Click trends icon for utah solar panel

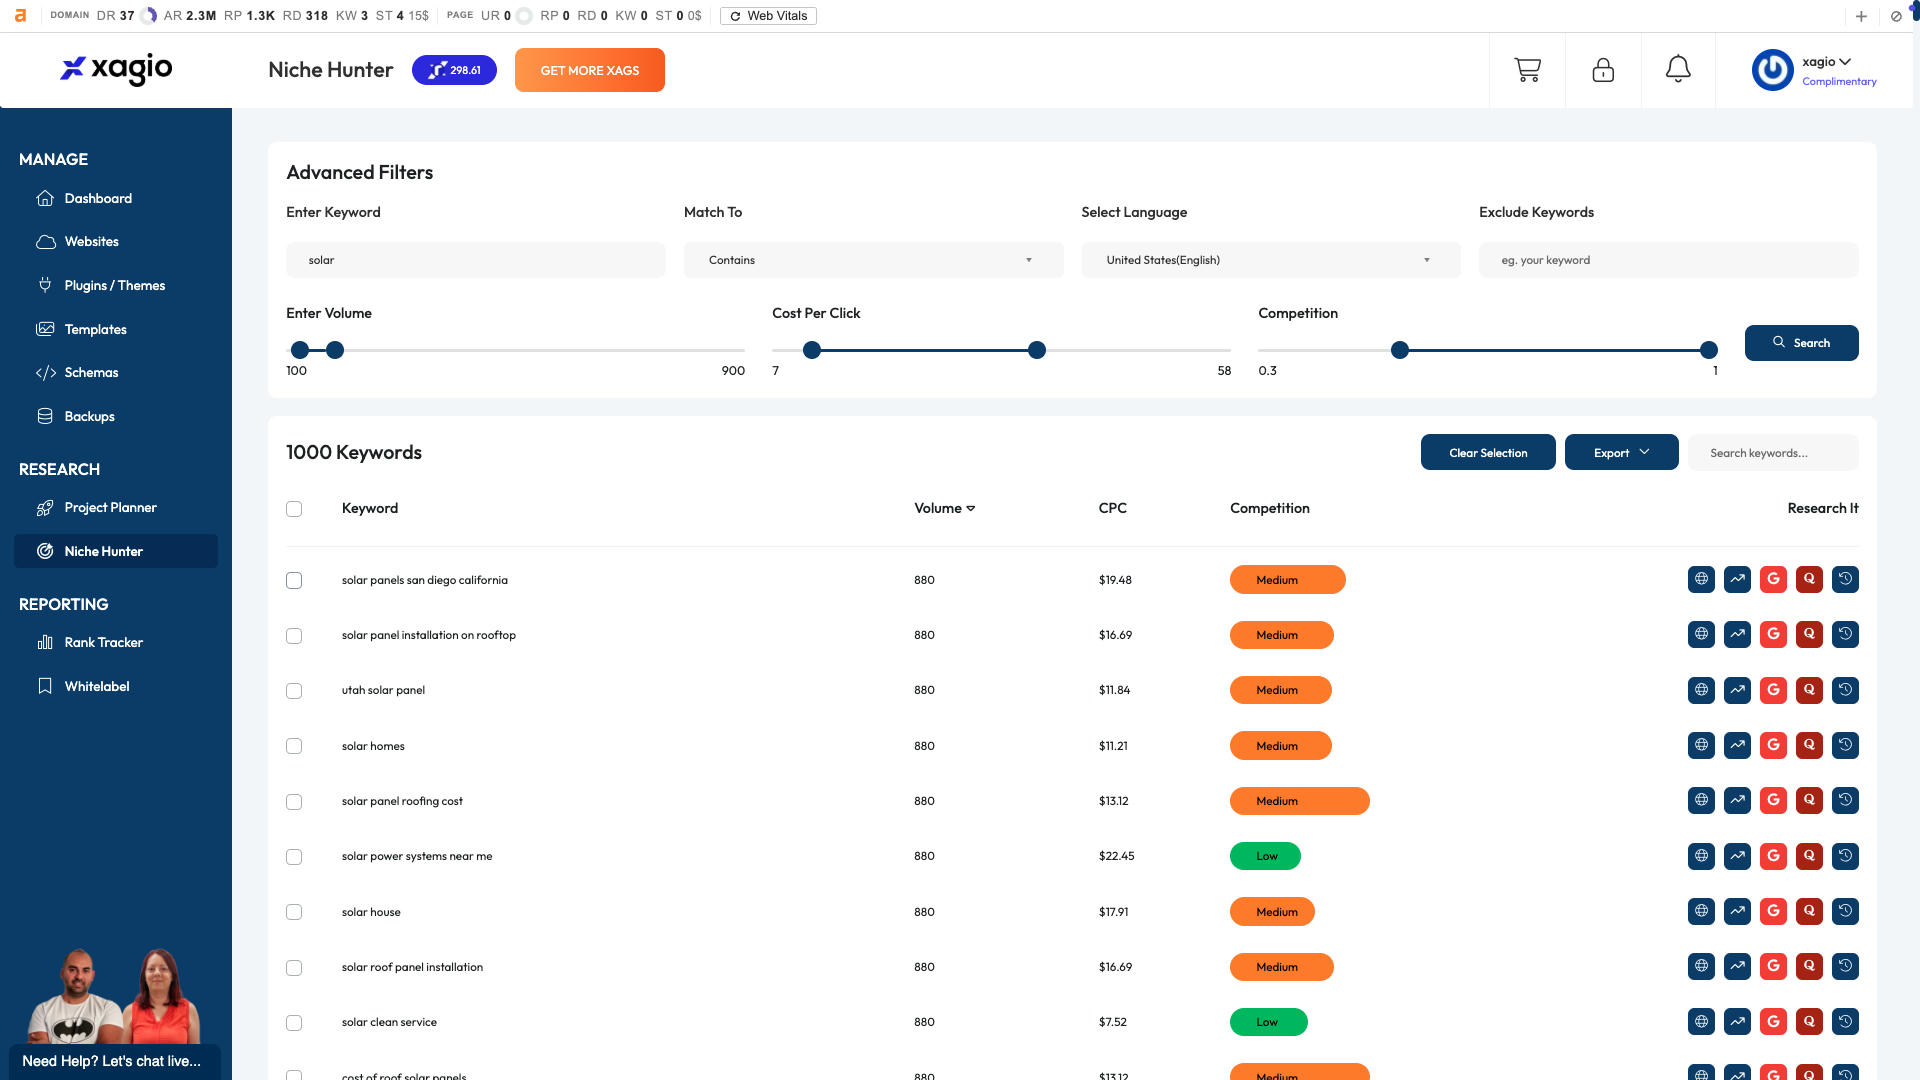[1737, 690]
